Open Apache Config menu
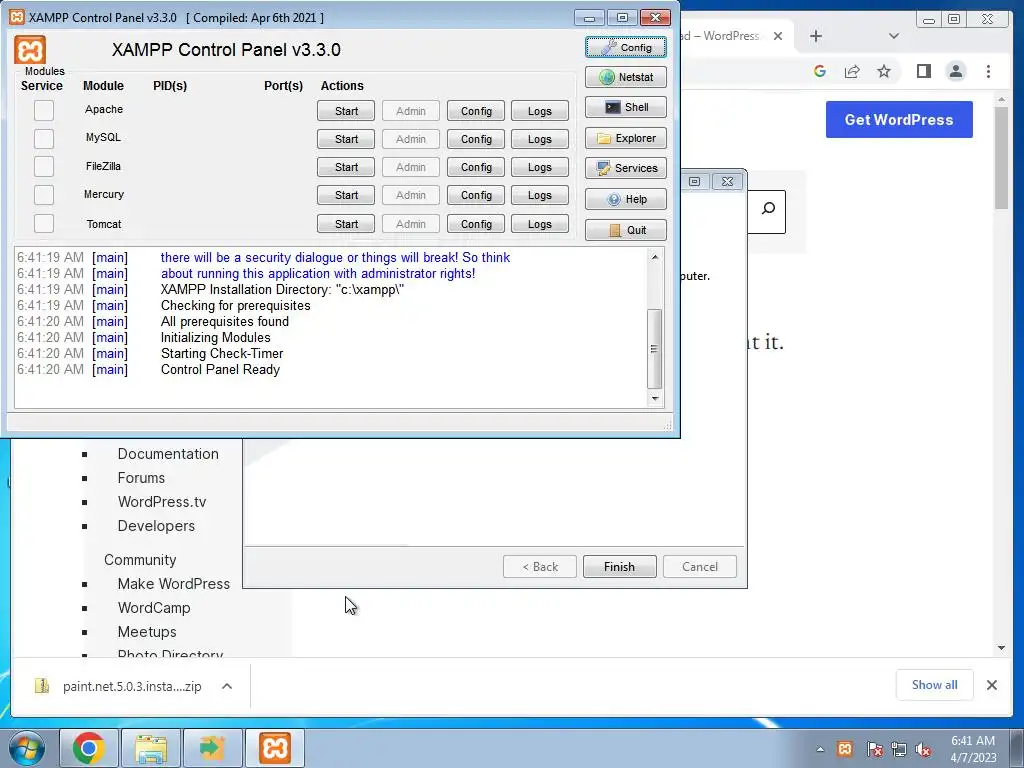The image size is (1024, 768). (x=476, y=111)
